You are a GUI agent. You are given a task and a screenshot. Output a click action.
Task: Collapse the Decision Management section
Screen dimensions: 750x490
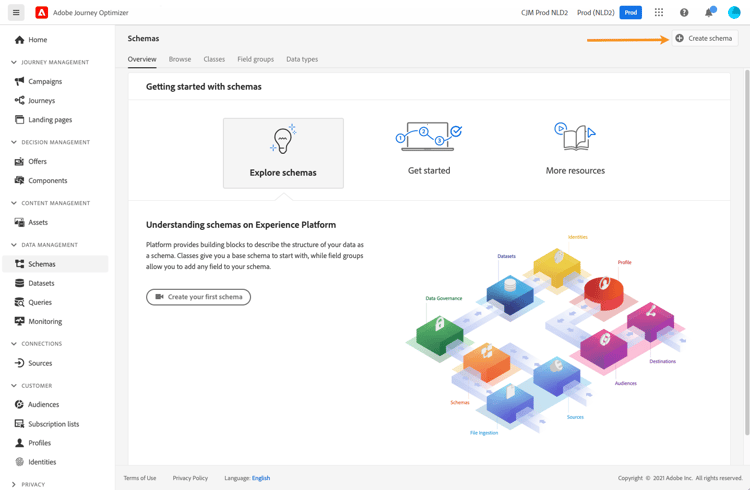tap(13, 142)
